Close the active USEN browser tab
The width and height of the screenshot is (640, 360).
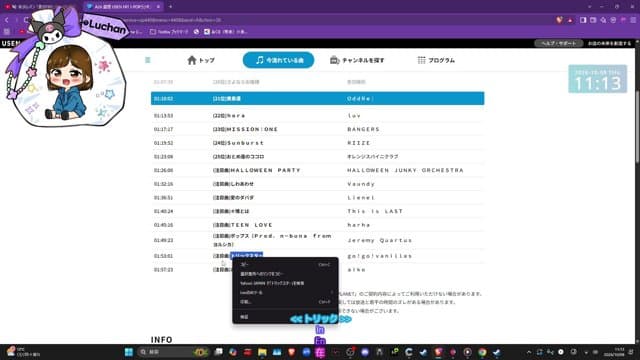158,7
